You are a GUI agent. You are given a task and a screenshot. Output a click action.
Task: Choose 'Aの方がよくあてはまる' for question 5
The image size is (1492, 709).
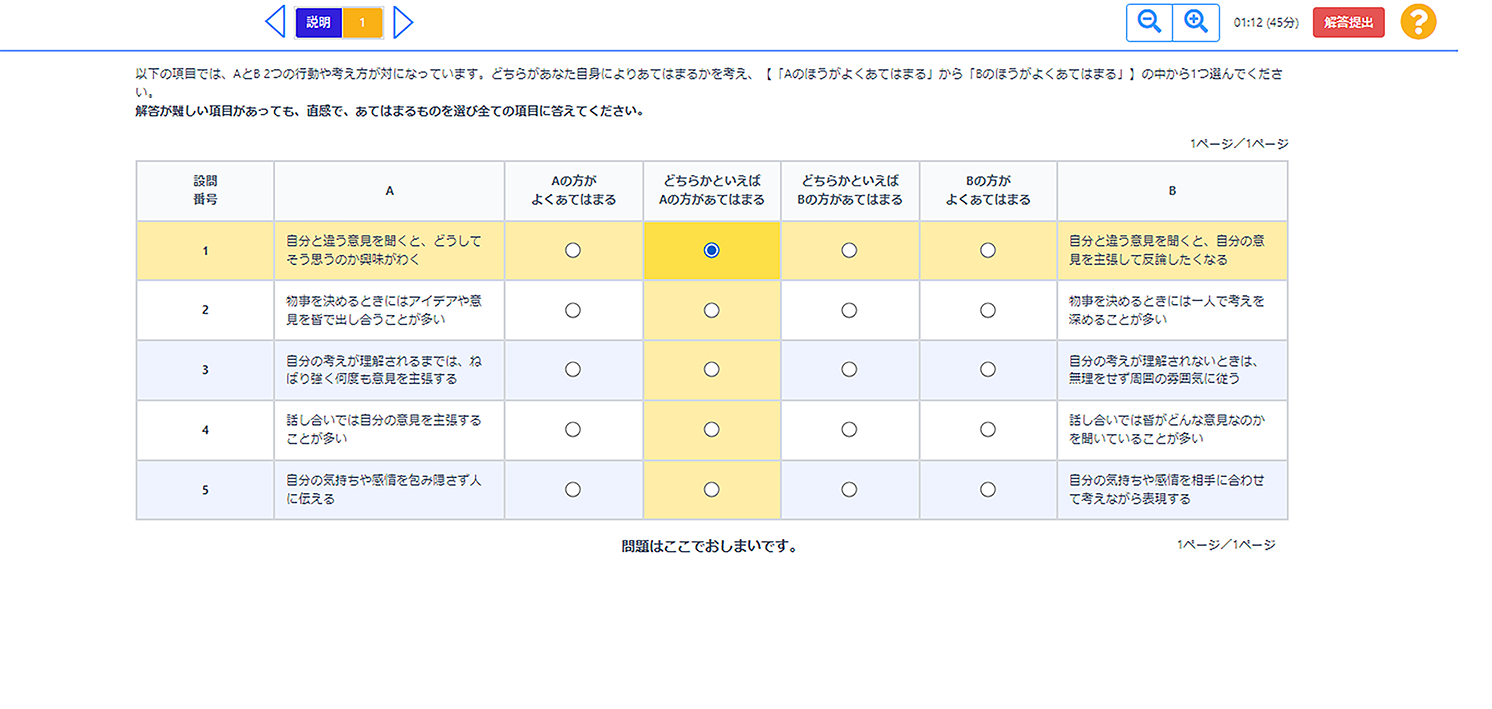(x=573, y=490)
